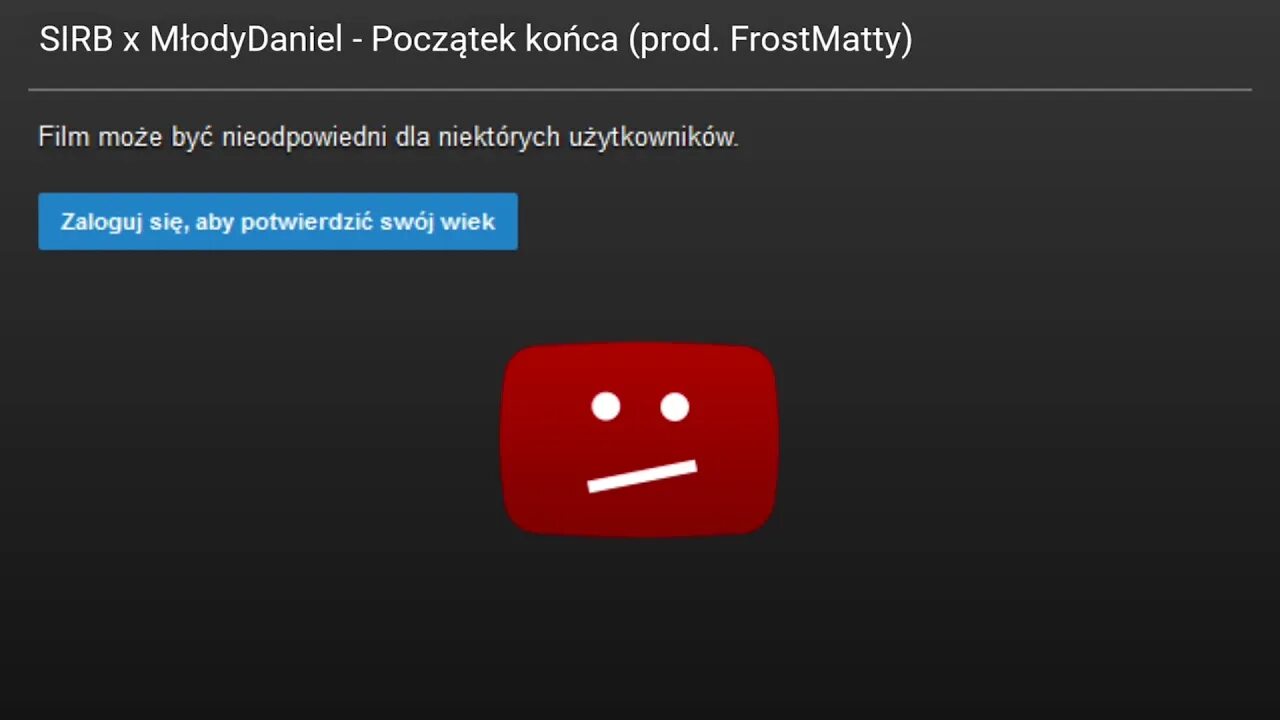Click "(prod. FrostMatty)" in the title
The image size is (1280, 720).
[772, 41]
